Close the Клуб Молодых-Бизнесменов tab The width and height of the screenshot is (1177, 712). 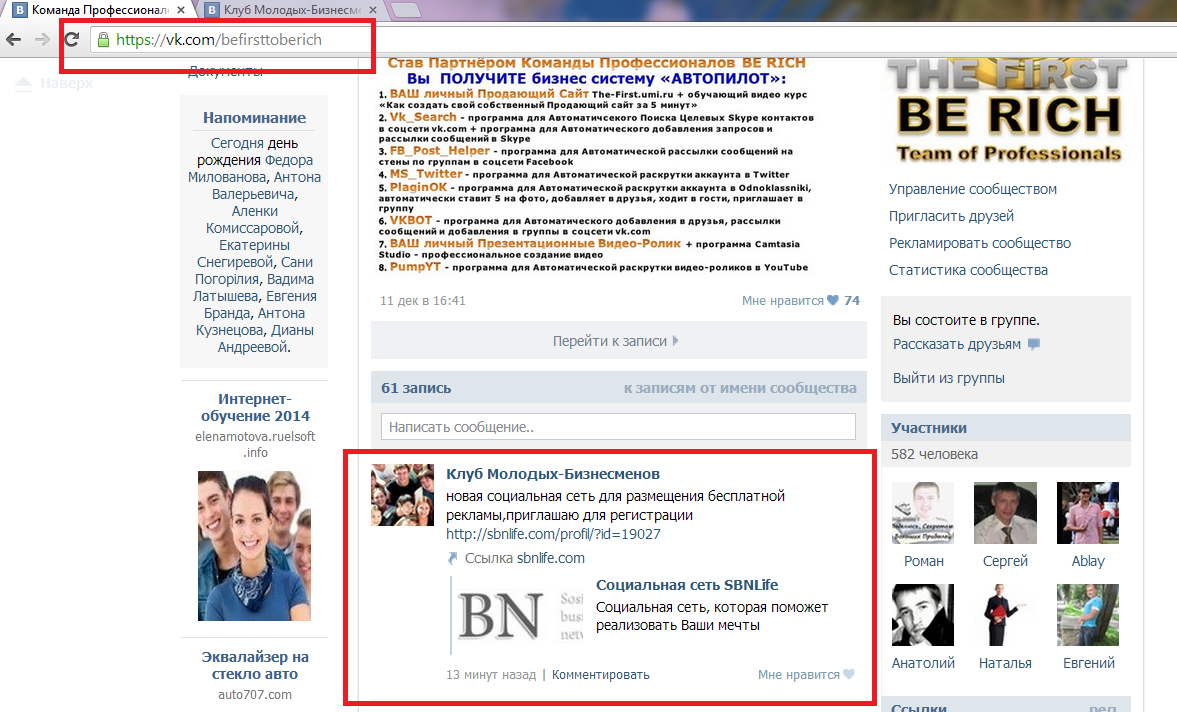[374, 10]
